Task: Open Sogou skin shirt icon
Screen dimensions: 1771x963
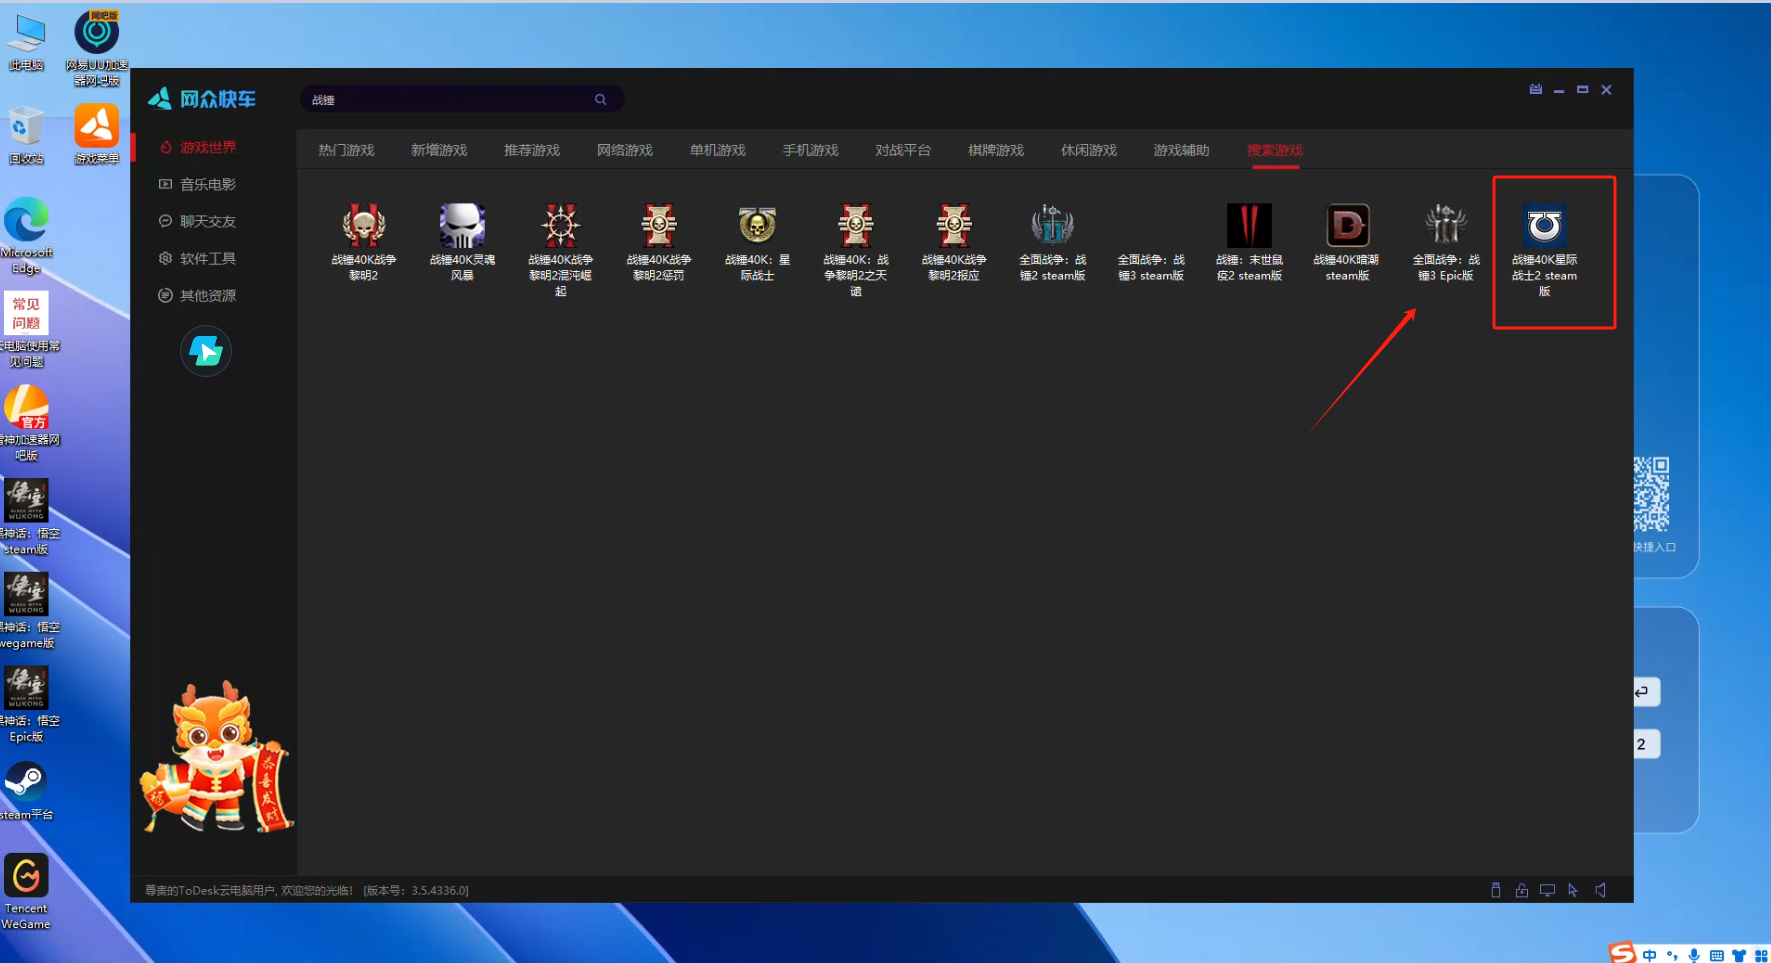Action: click(x=1739, y=955)
